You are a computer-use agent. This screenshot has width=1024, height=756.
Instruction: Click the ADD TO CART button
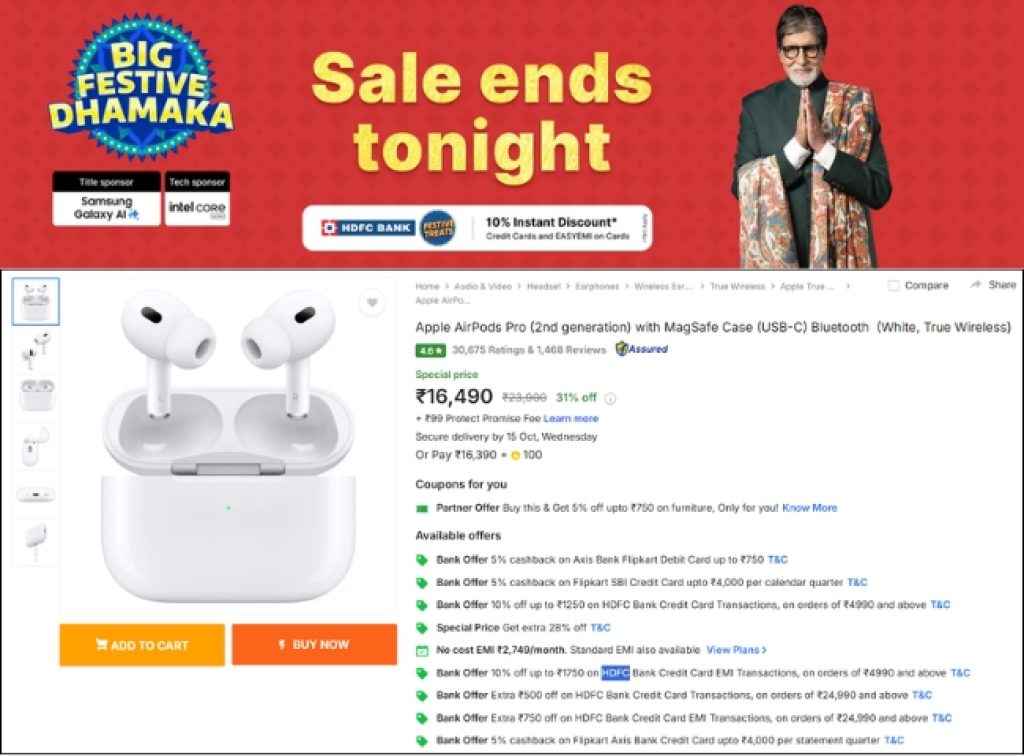point(142,645)
